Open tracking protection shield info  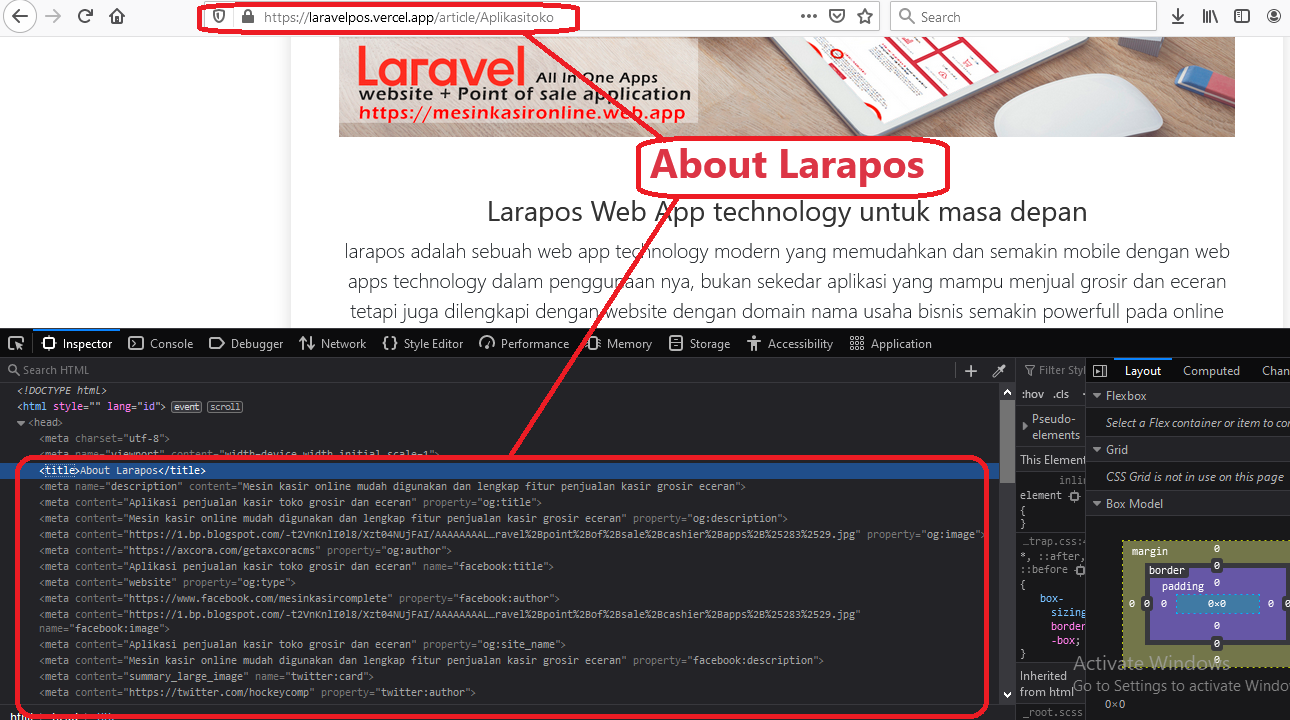pos(219,17)
